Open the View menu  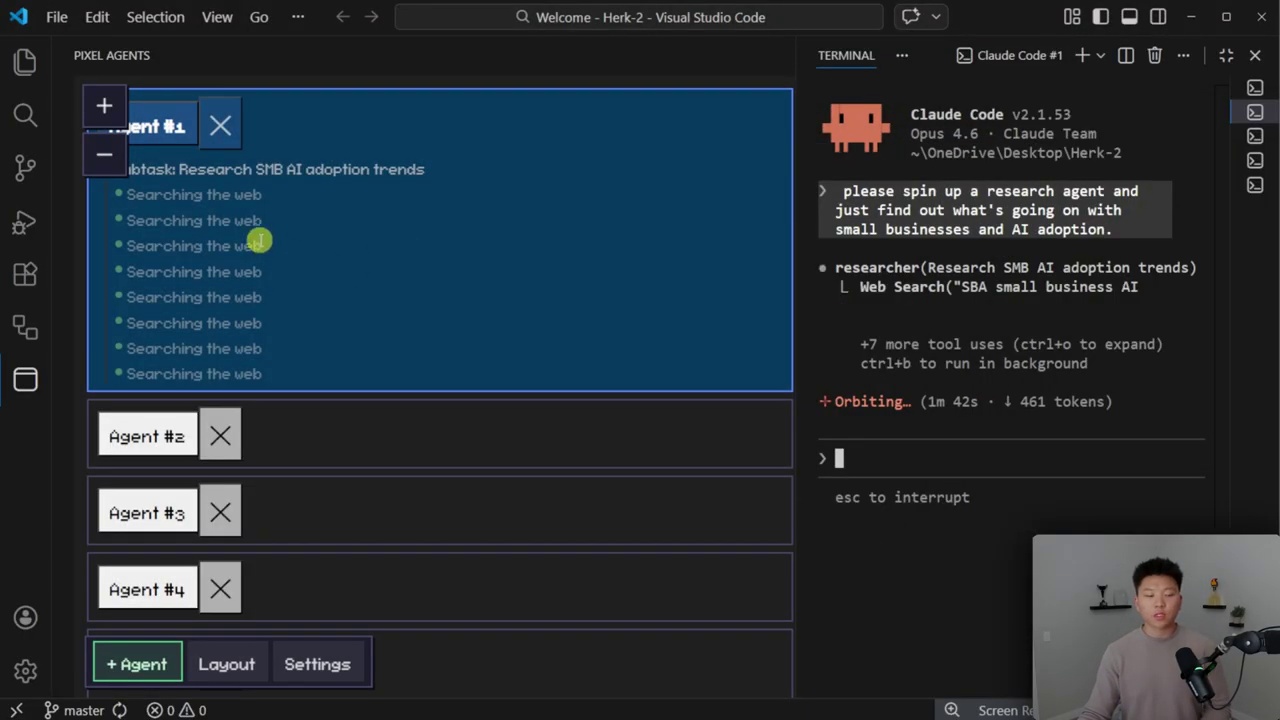pos(217,17)
